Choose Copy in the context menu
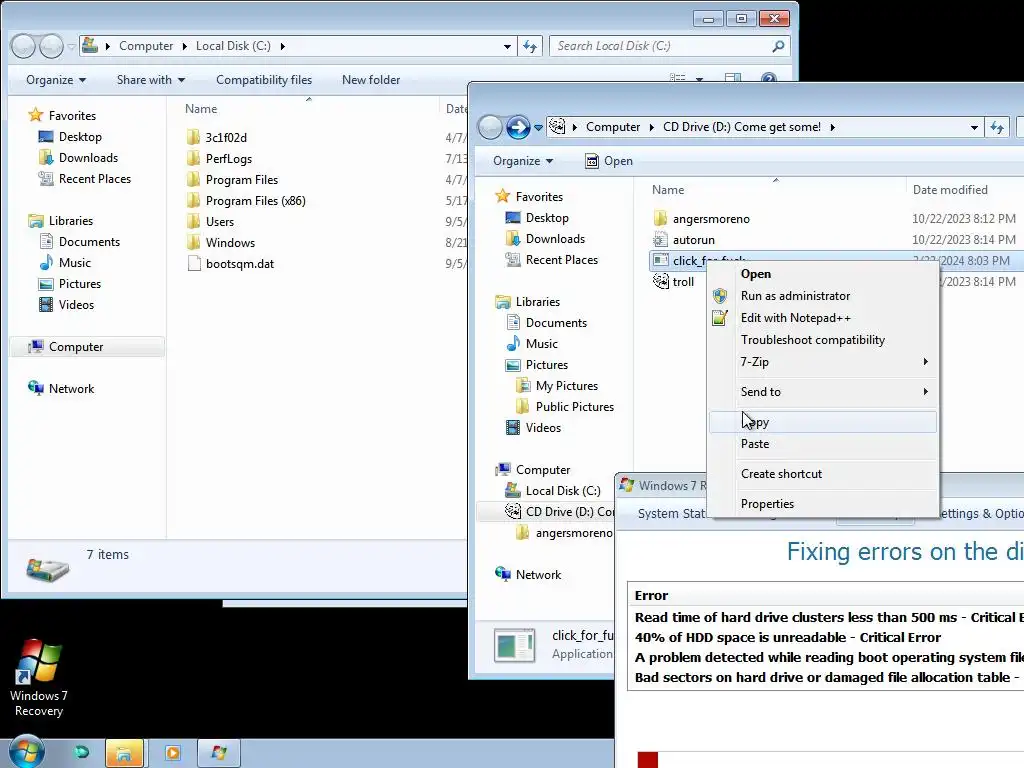The image size is (1024, 768). coord(823,422)
